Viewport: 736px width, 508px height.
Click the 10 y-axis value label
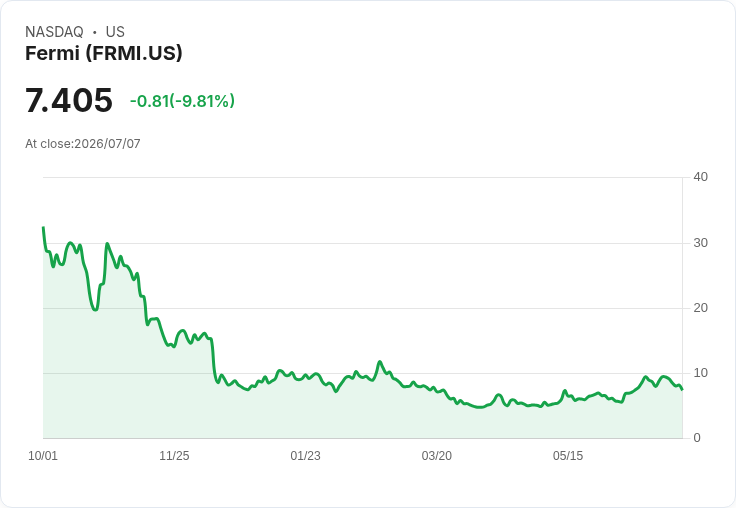701,373
